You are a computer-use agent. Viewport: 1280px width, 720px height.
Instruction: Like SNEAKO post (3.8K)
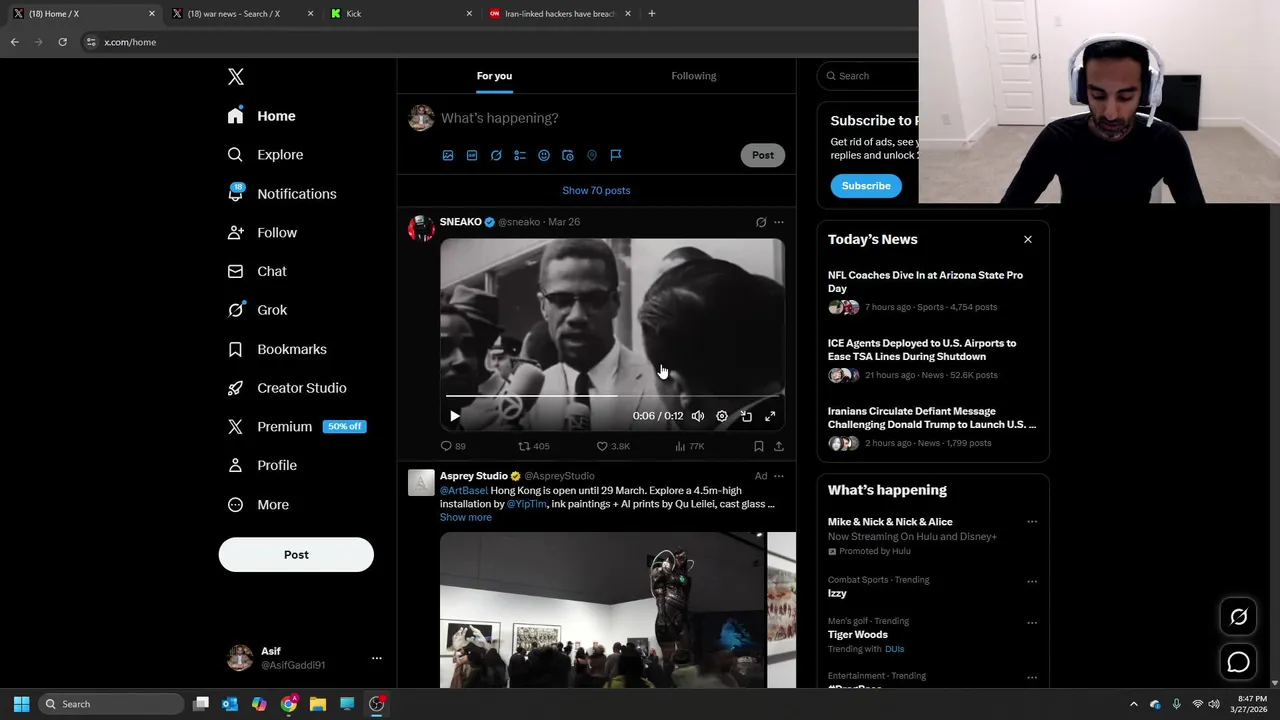point(613,446)
